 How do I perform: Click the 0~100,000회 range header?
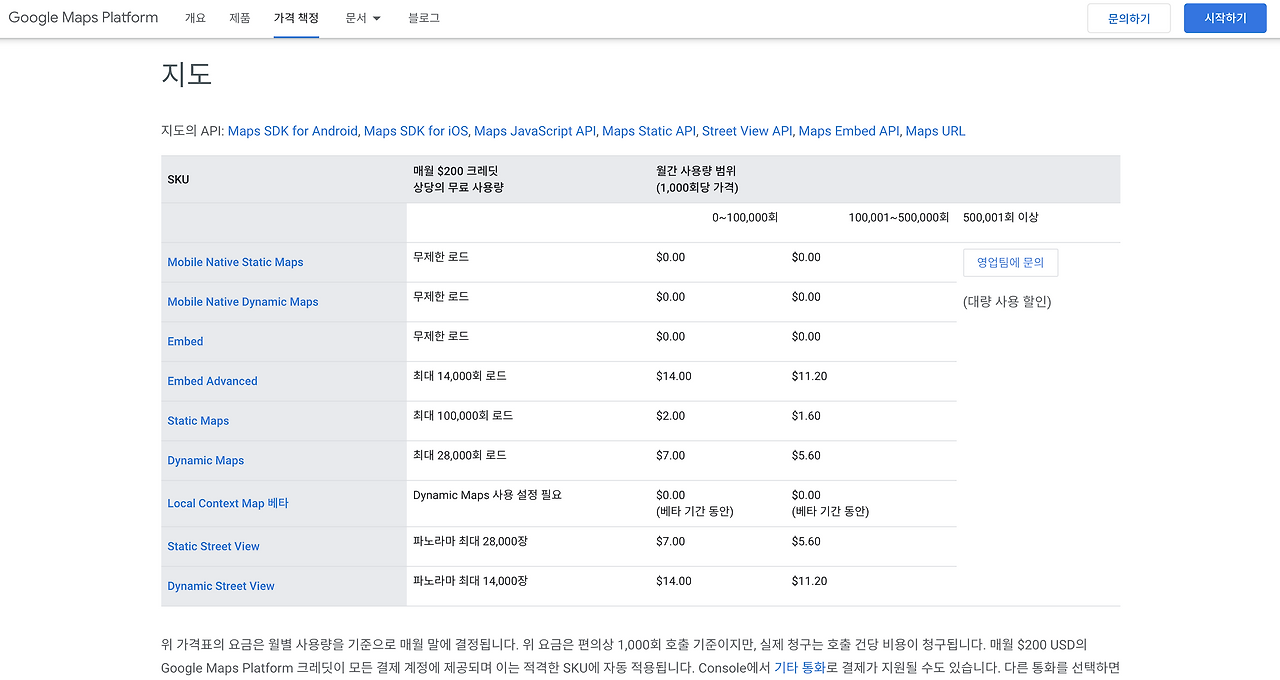tap(745, 217)
